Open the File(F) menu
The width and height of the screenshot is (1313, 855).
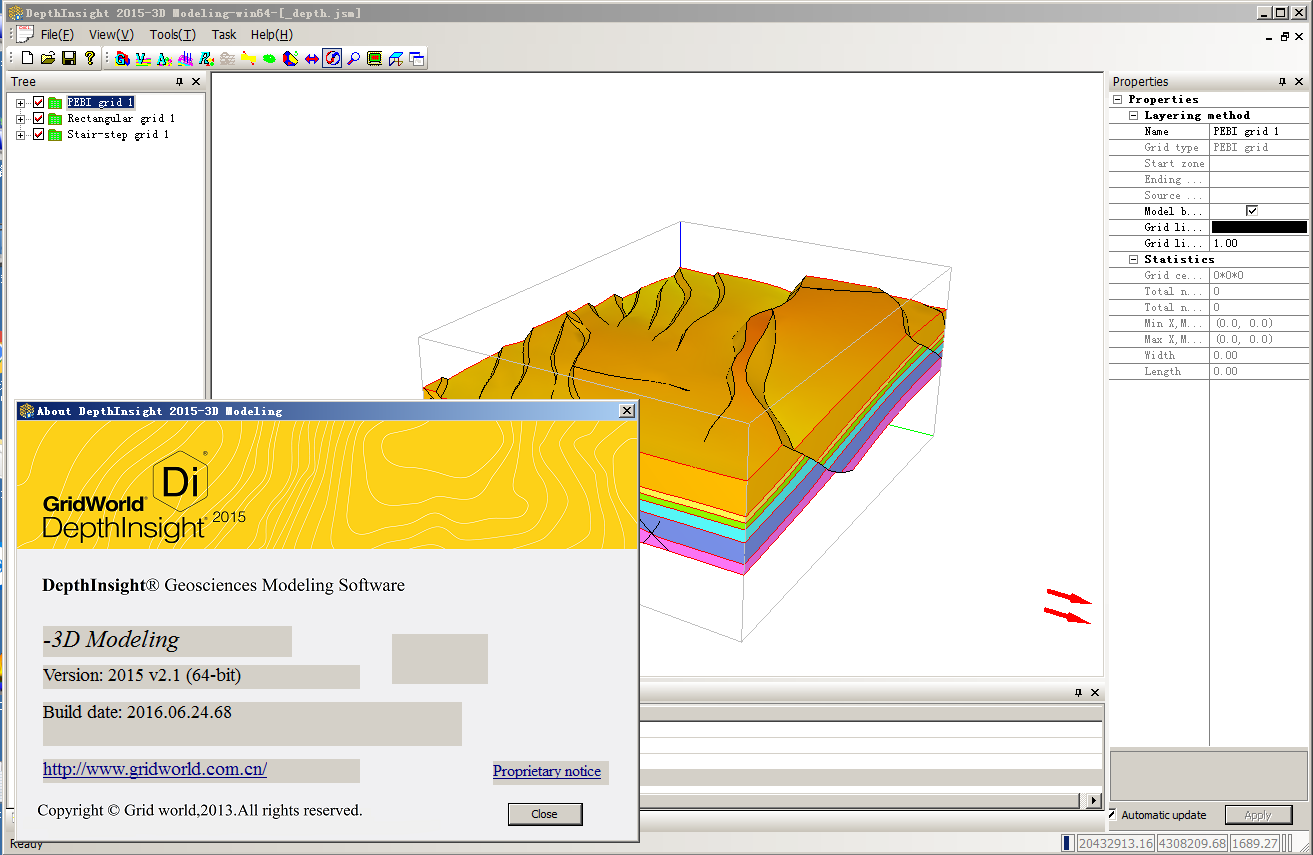tap(57, 34)
